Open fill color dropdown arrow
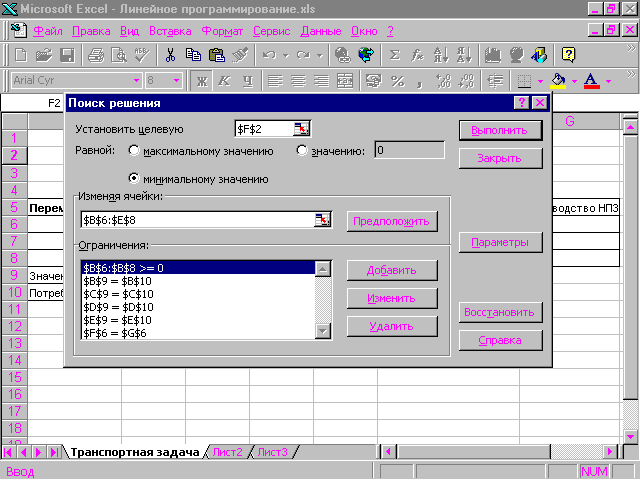640x480 pixels. 574,81
